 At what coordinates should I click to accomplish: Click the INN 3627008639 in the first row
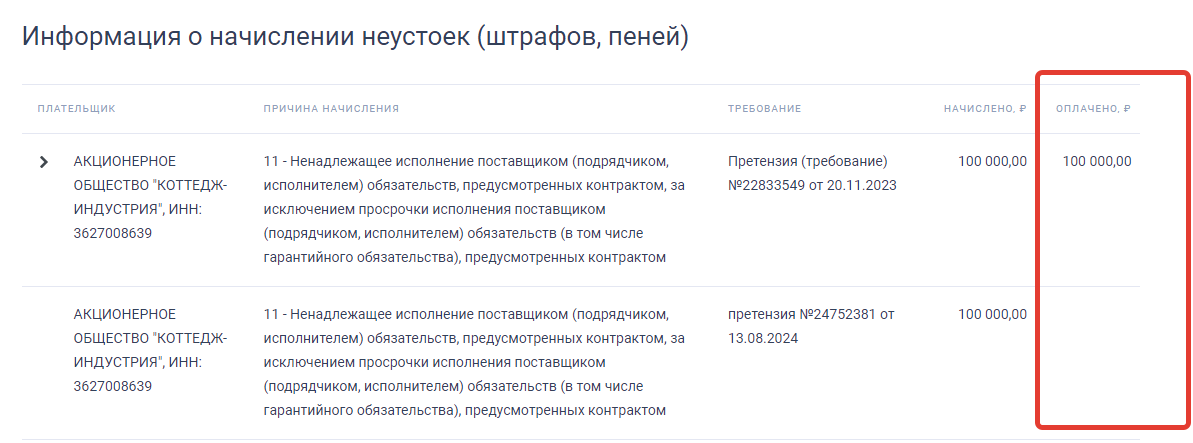[x=112, y=233]
